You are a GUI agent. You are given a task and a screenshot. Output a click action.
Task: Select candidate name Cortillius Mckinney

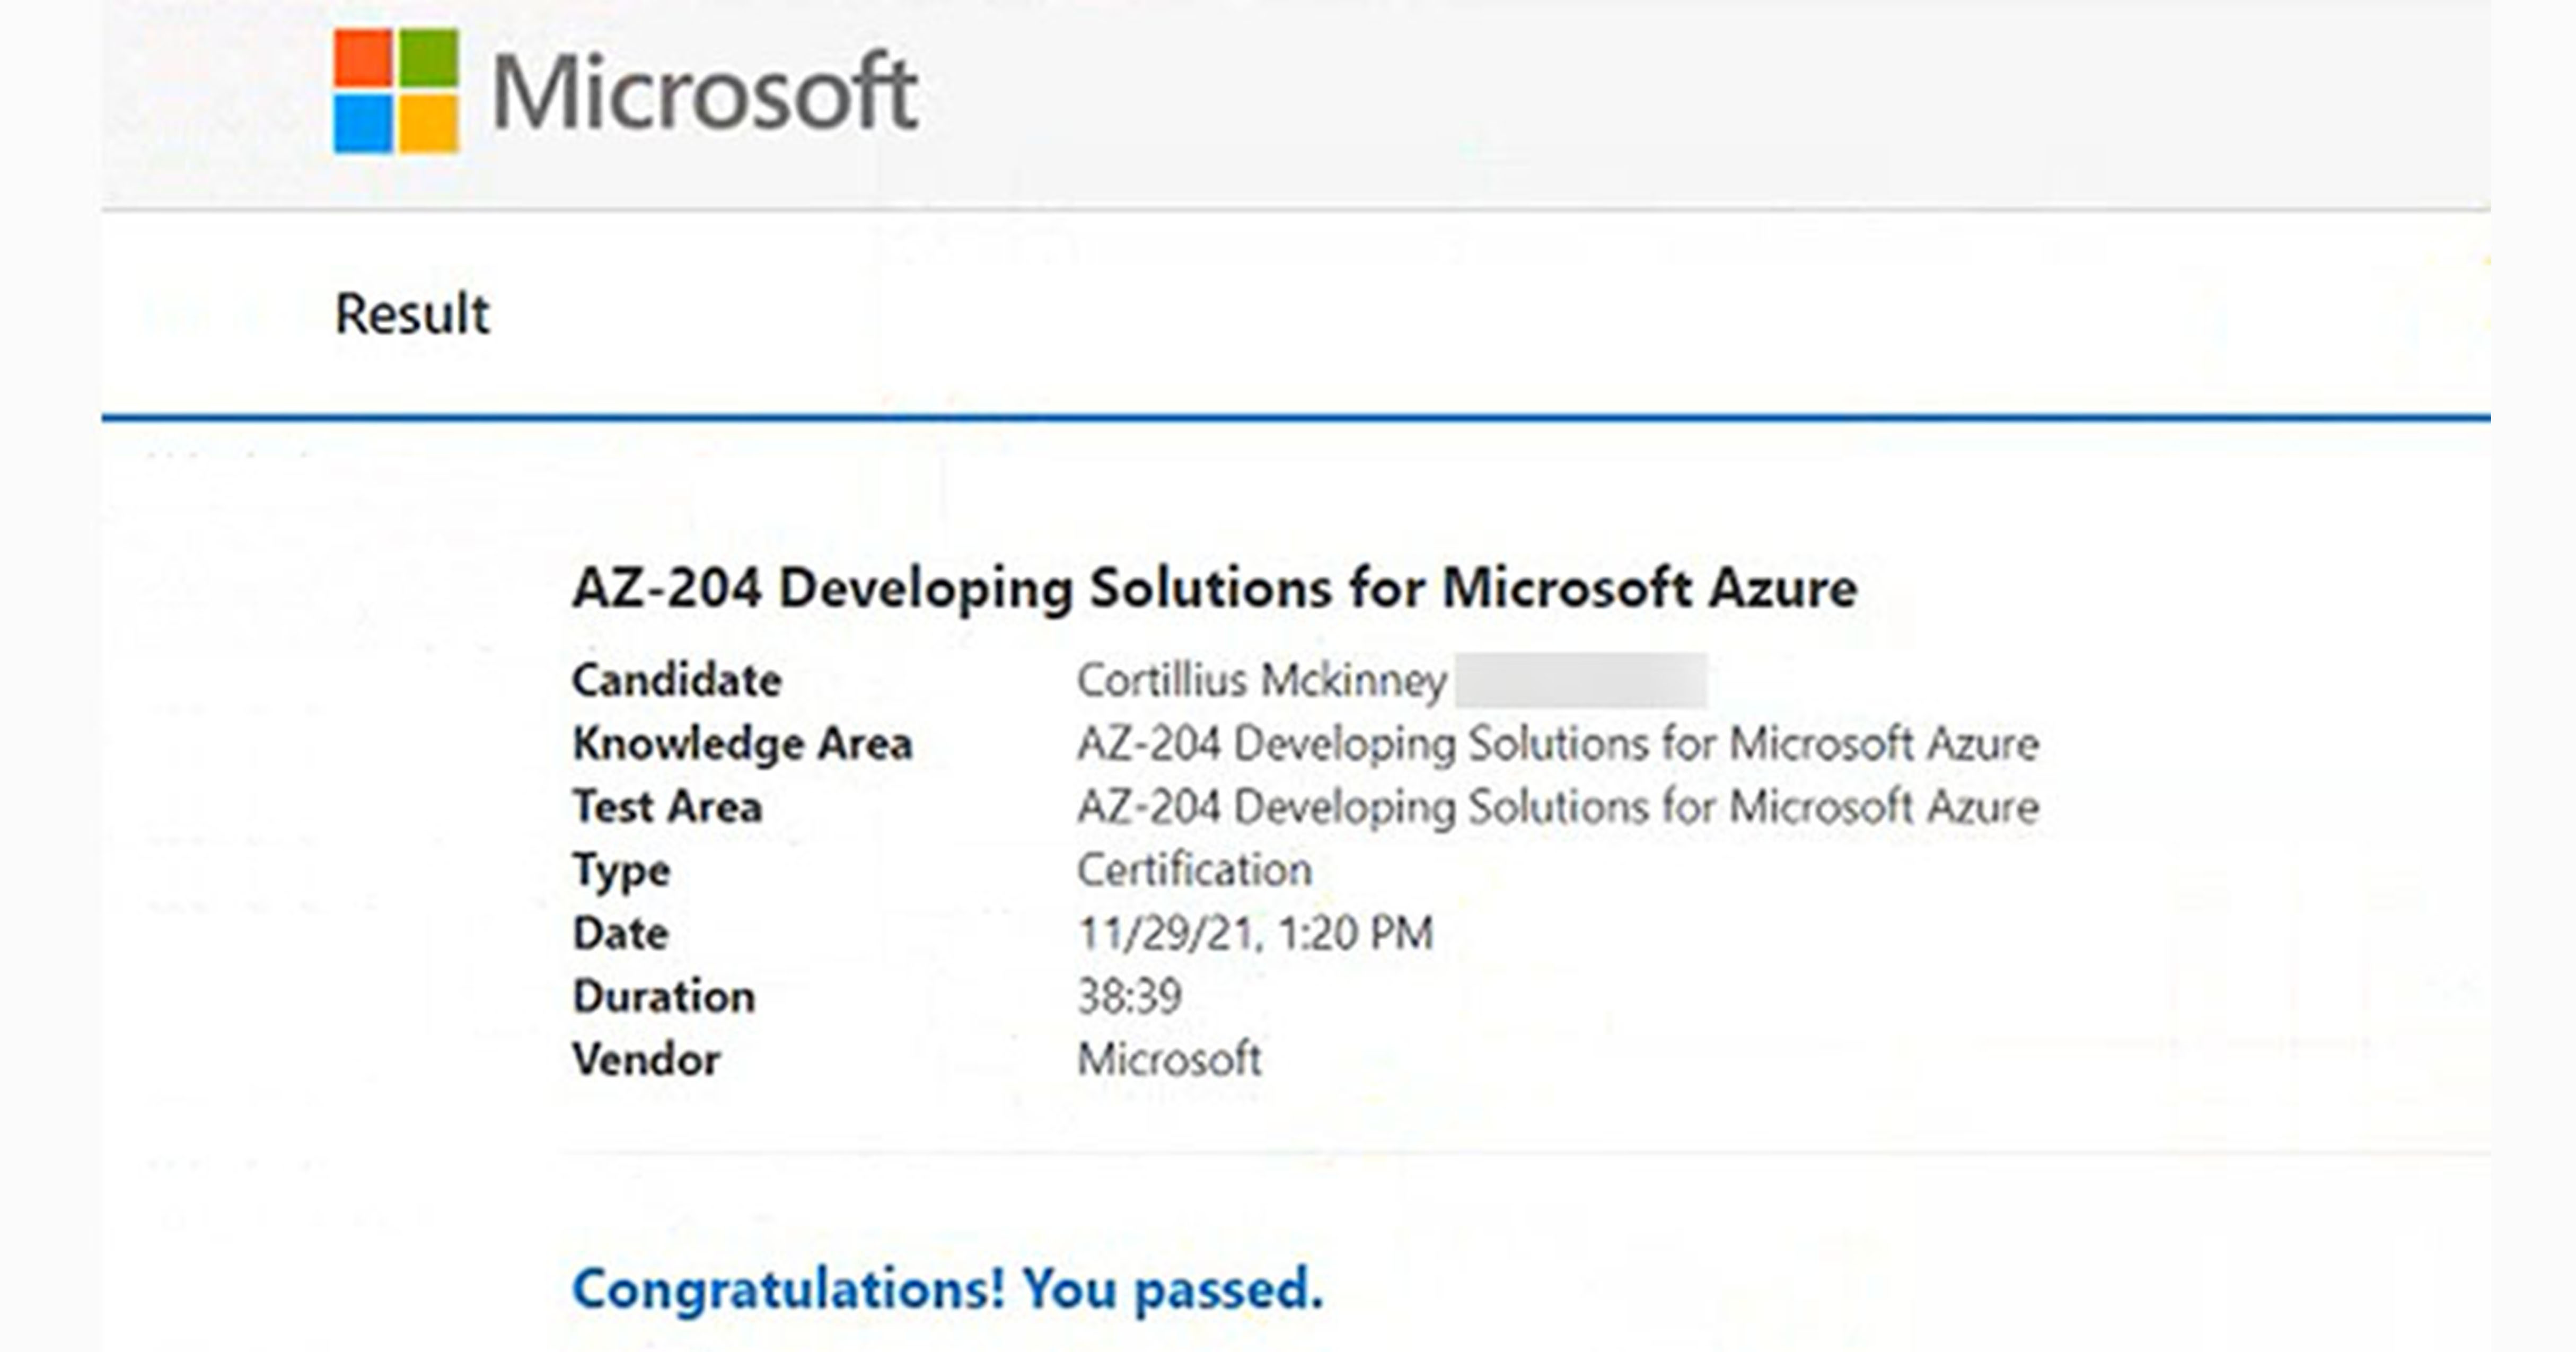tap(1261, 681)
